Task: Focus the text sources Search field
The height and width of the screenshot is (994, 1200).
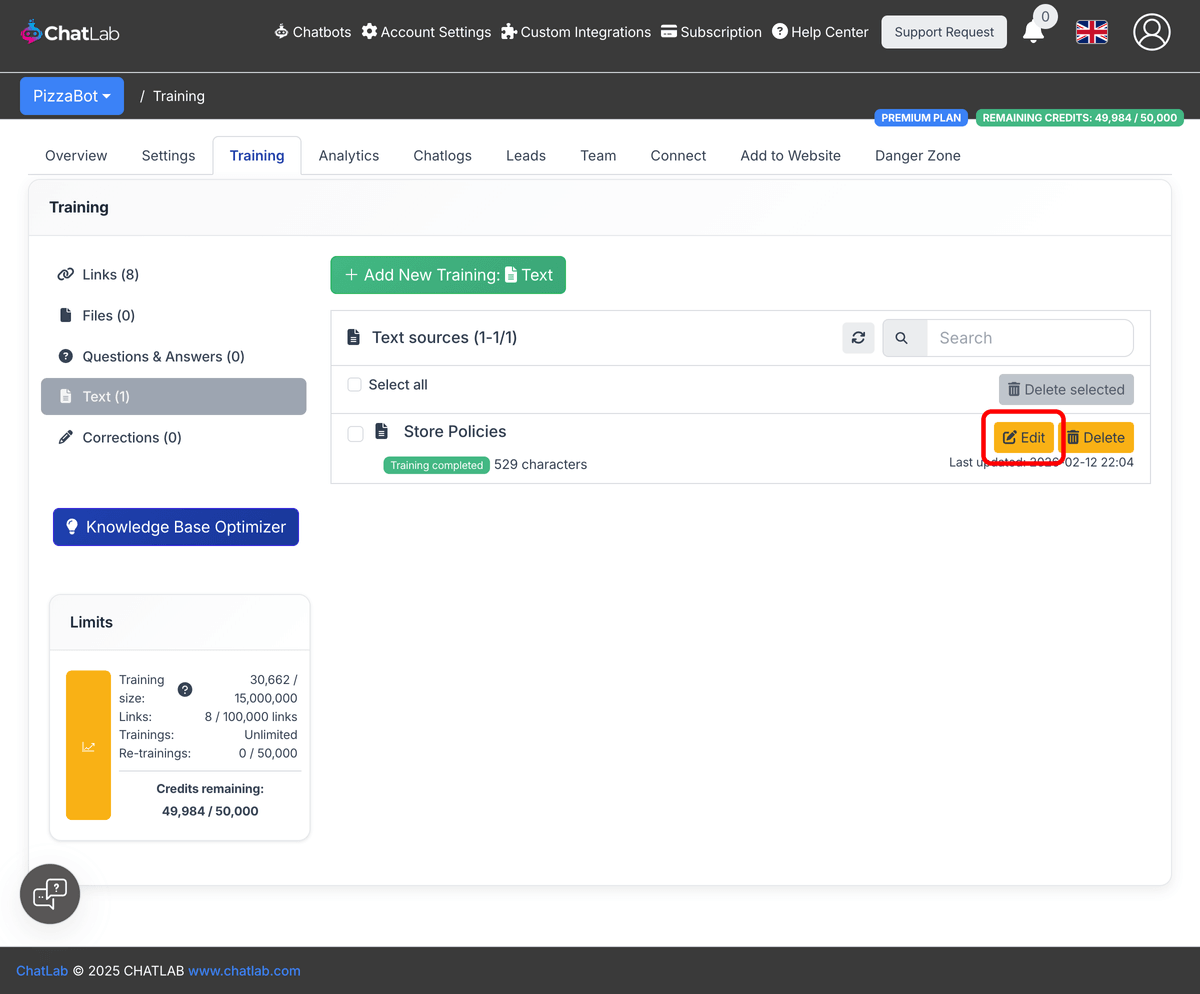Action: [1029, 338]
